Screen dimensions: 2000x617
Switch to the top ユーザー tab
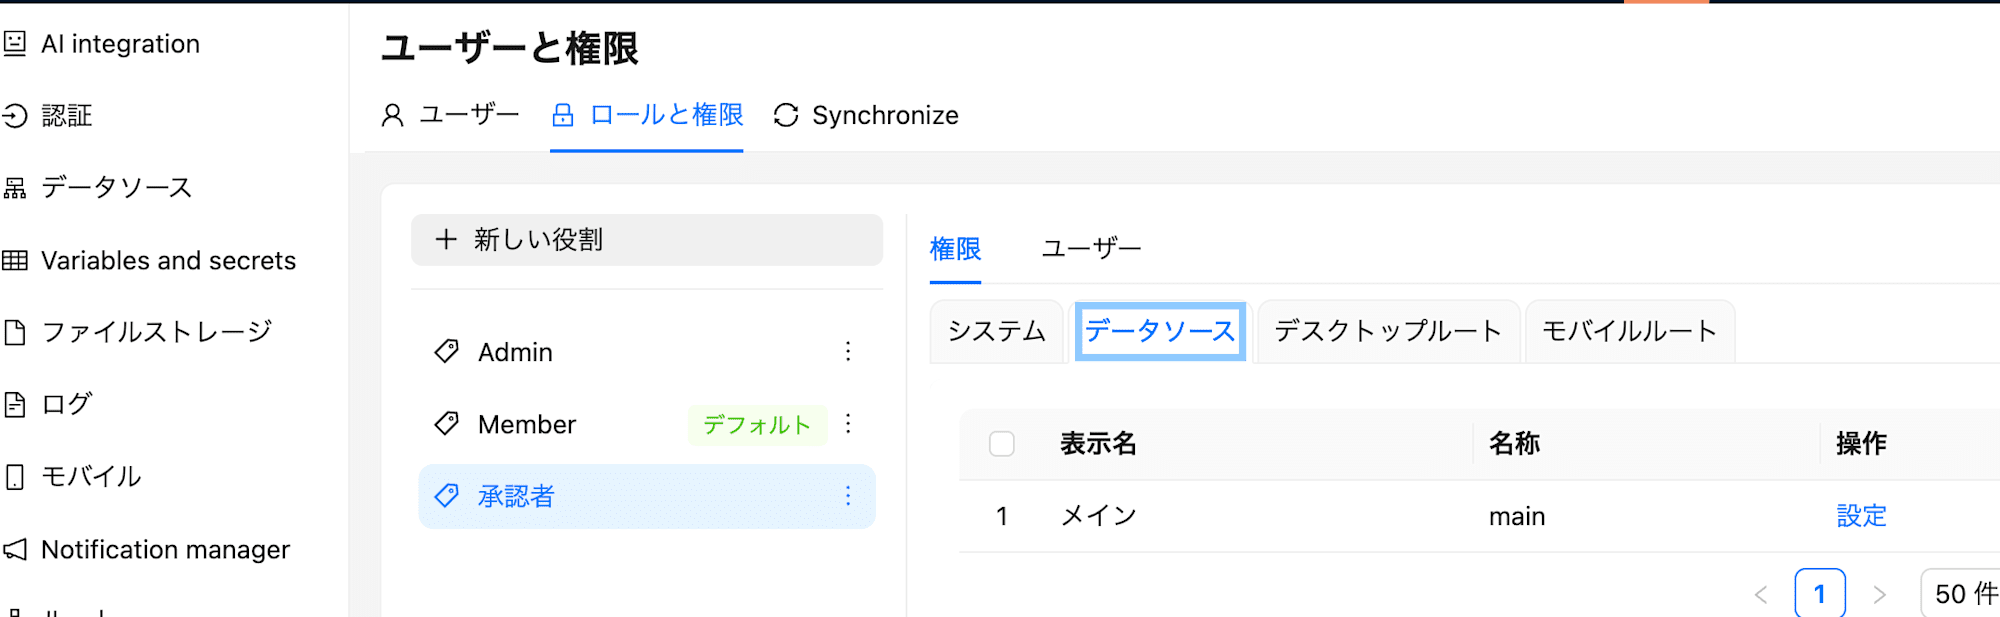coord(450,115)
